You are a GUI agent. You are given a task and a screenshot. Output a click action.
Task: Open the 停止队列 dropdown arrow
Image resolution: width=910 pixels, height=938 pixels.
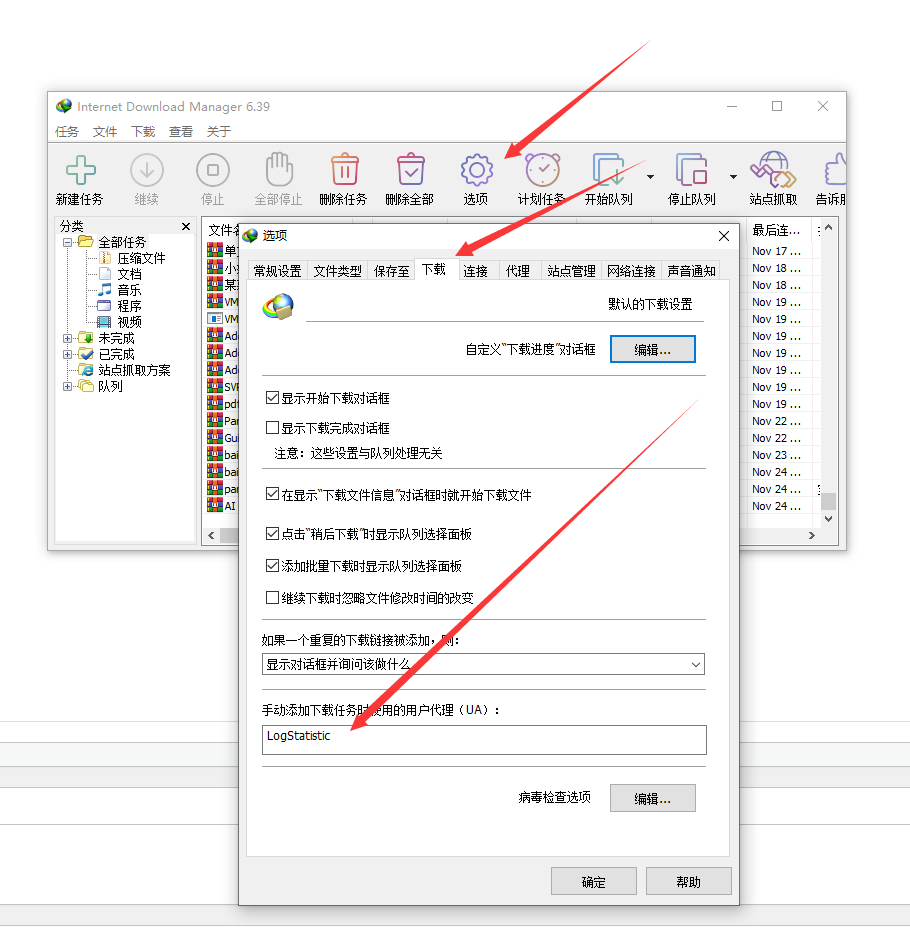click(x=734, y=177)
